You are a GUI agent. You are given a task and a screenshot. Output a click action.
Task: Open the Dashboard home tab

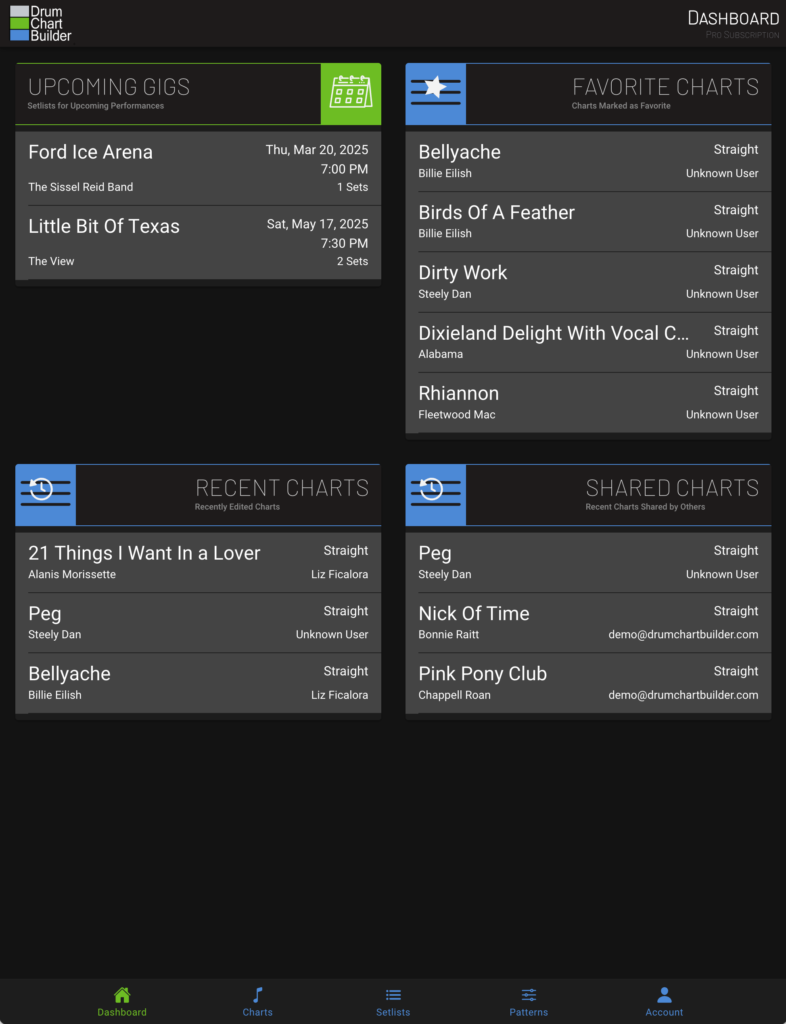click(122, 1001)
